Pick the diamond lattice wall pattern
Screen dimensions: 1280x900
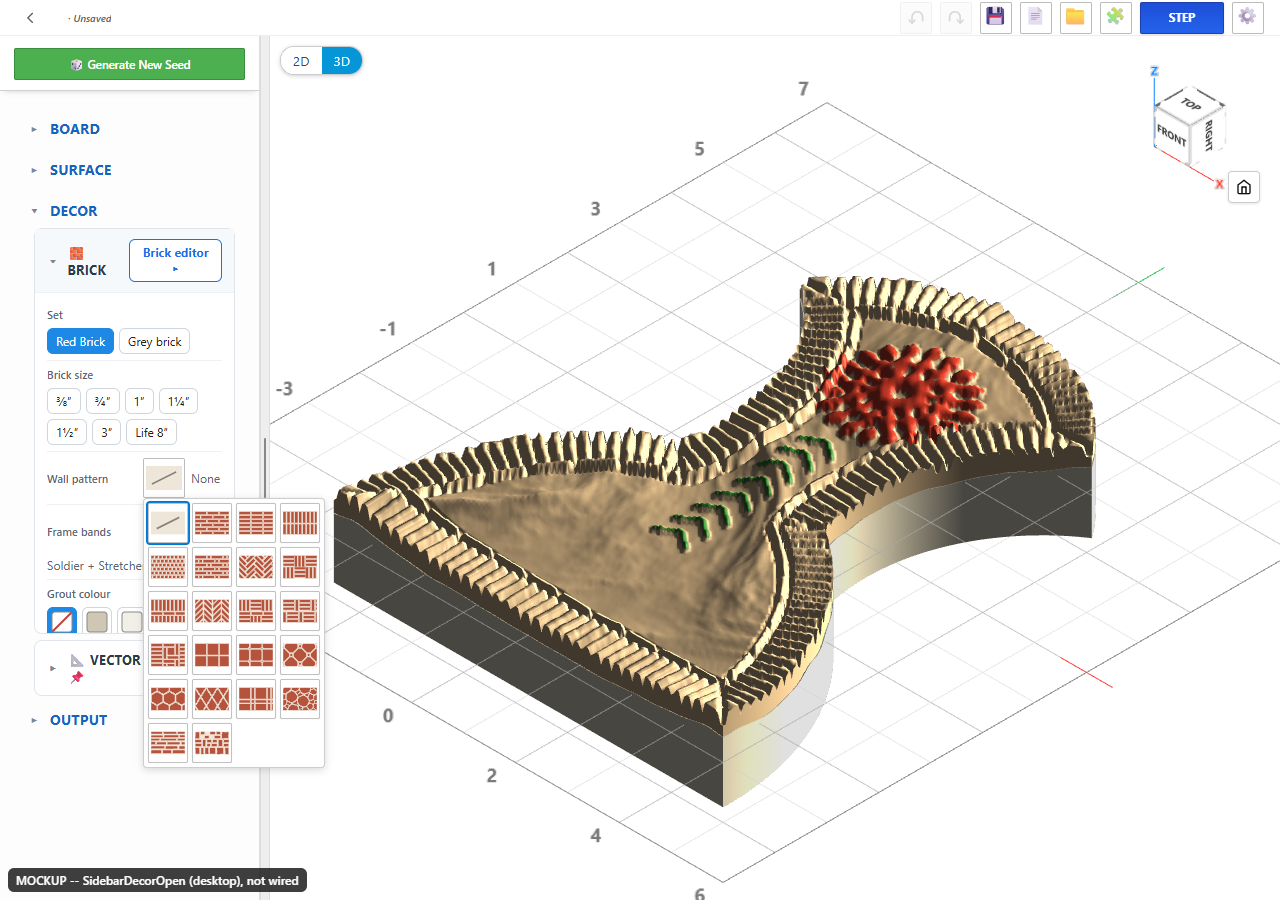pos(212,699)
